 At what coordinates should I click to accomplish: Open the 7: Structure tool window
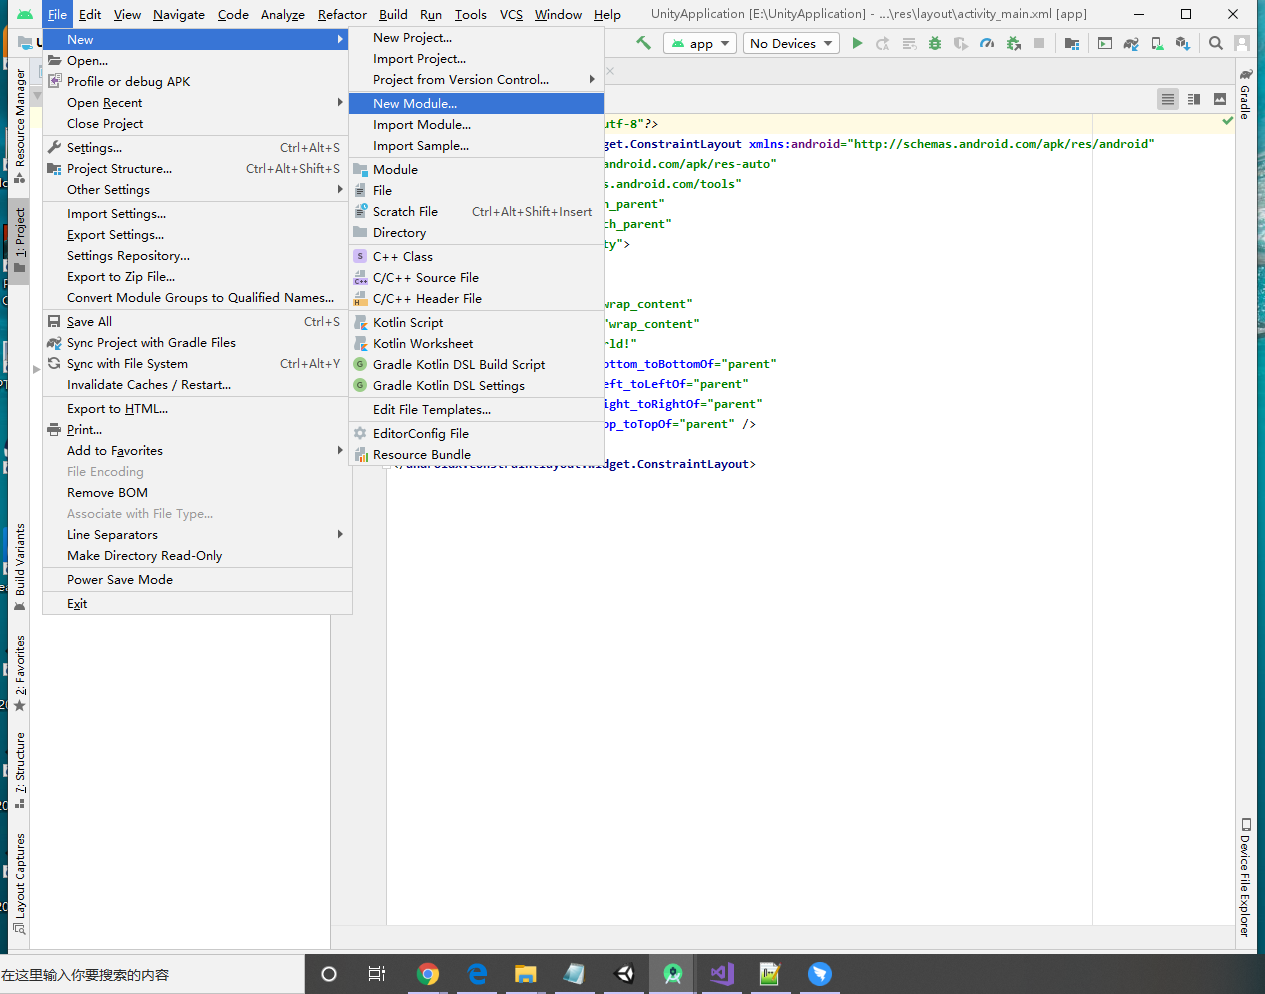coord(20,770)
